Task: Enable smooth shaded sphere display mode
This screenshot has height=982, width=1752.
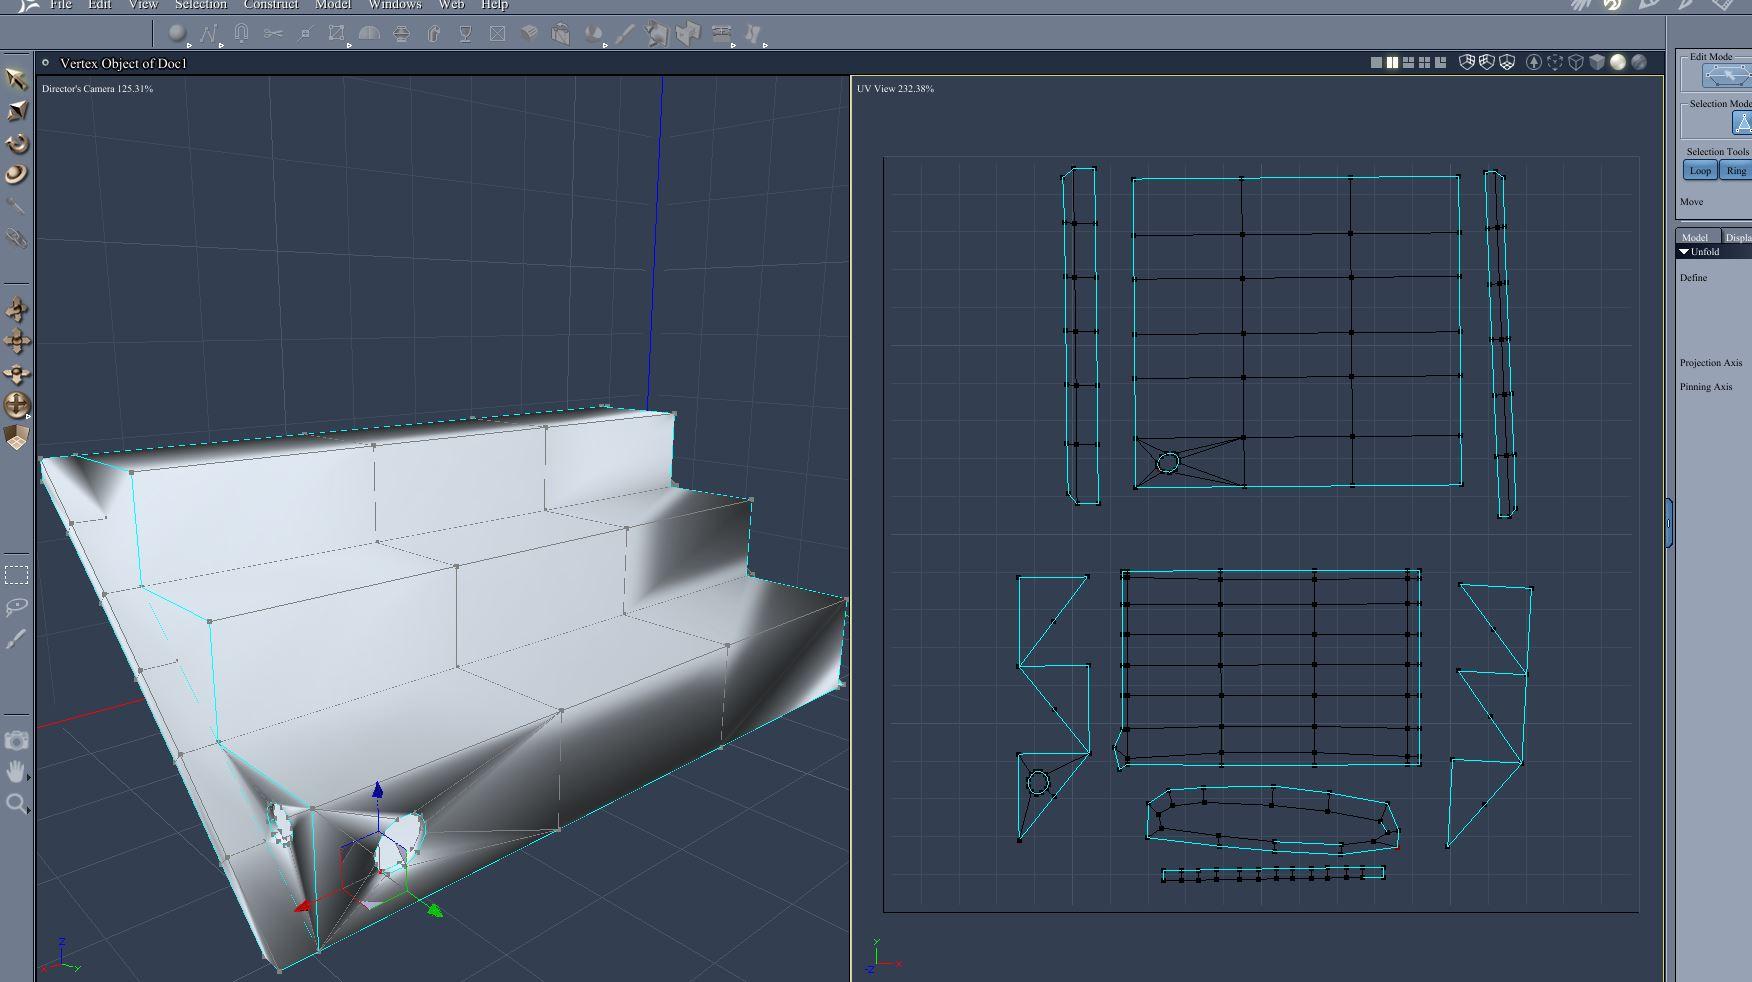Action: point(1617,62)
